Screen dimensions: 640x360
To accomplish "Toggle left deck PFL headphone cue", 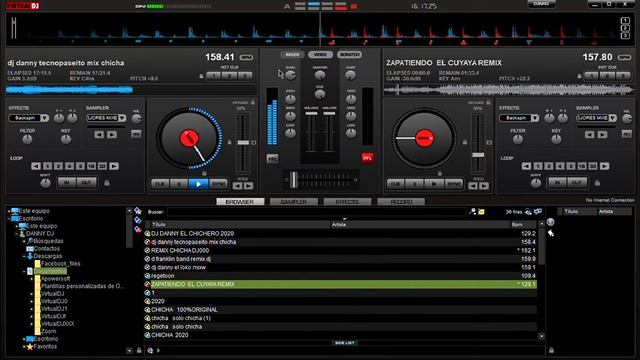I will [272, 158].
